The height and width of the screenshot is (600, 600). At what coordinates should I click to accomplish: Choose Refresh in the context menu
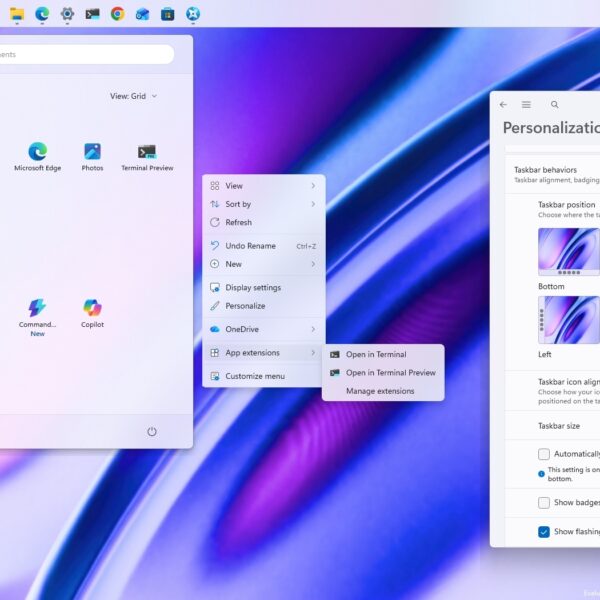click(264, 222)
